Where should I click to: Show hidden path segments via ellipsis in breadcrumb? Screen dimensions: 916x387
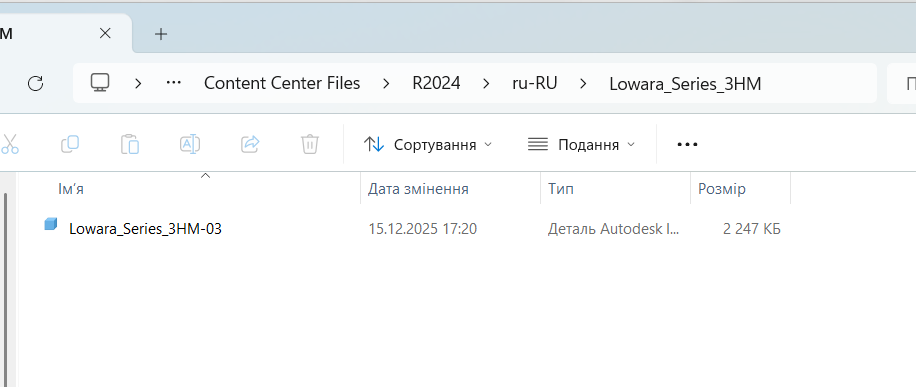point(174,83)
